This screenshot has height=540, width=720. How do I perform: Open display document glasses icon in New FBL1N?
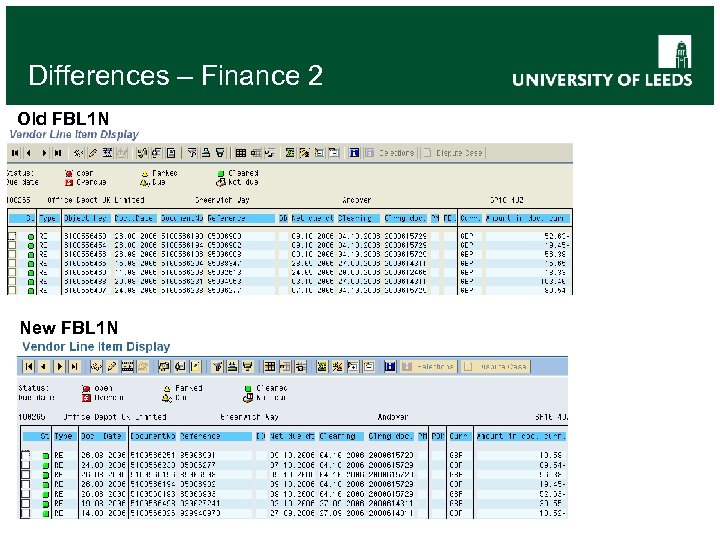[96, 366]
